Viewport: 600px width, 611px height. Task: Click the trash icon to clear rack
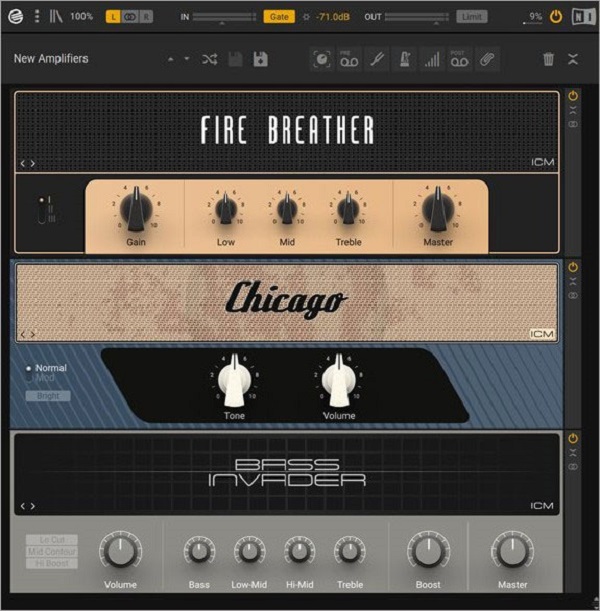click(x=549, y=59)
